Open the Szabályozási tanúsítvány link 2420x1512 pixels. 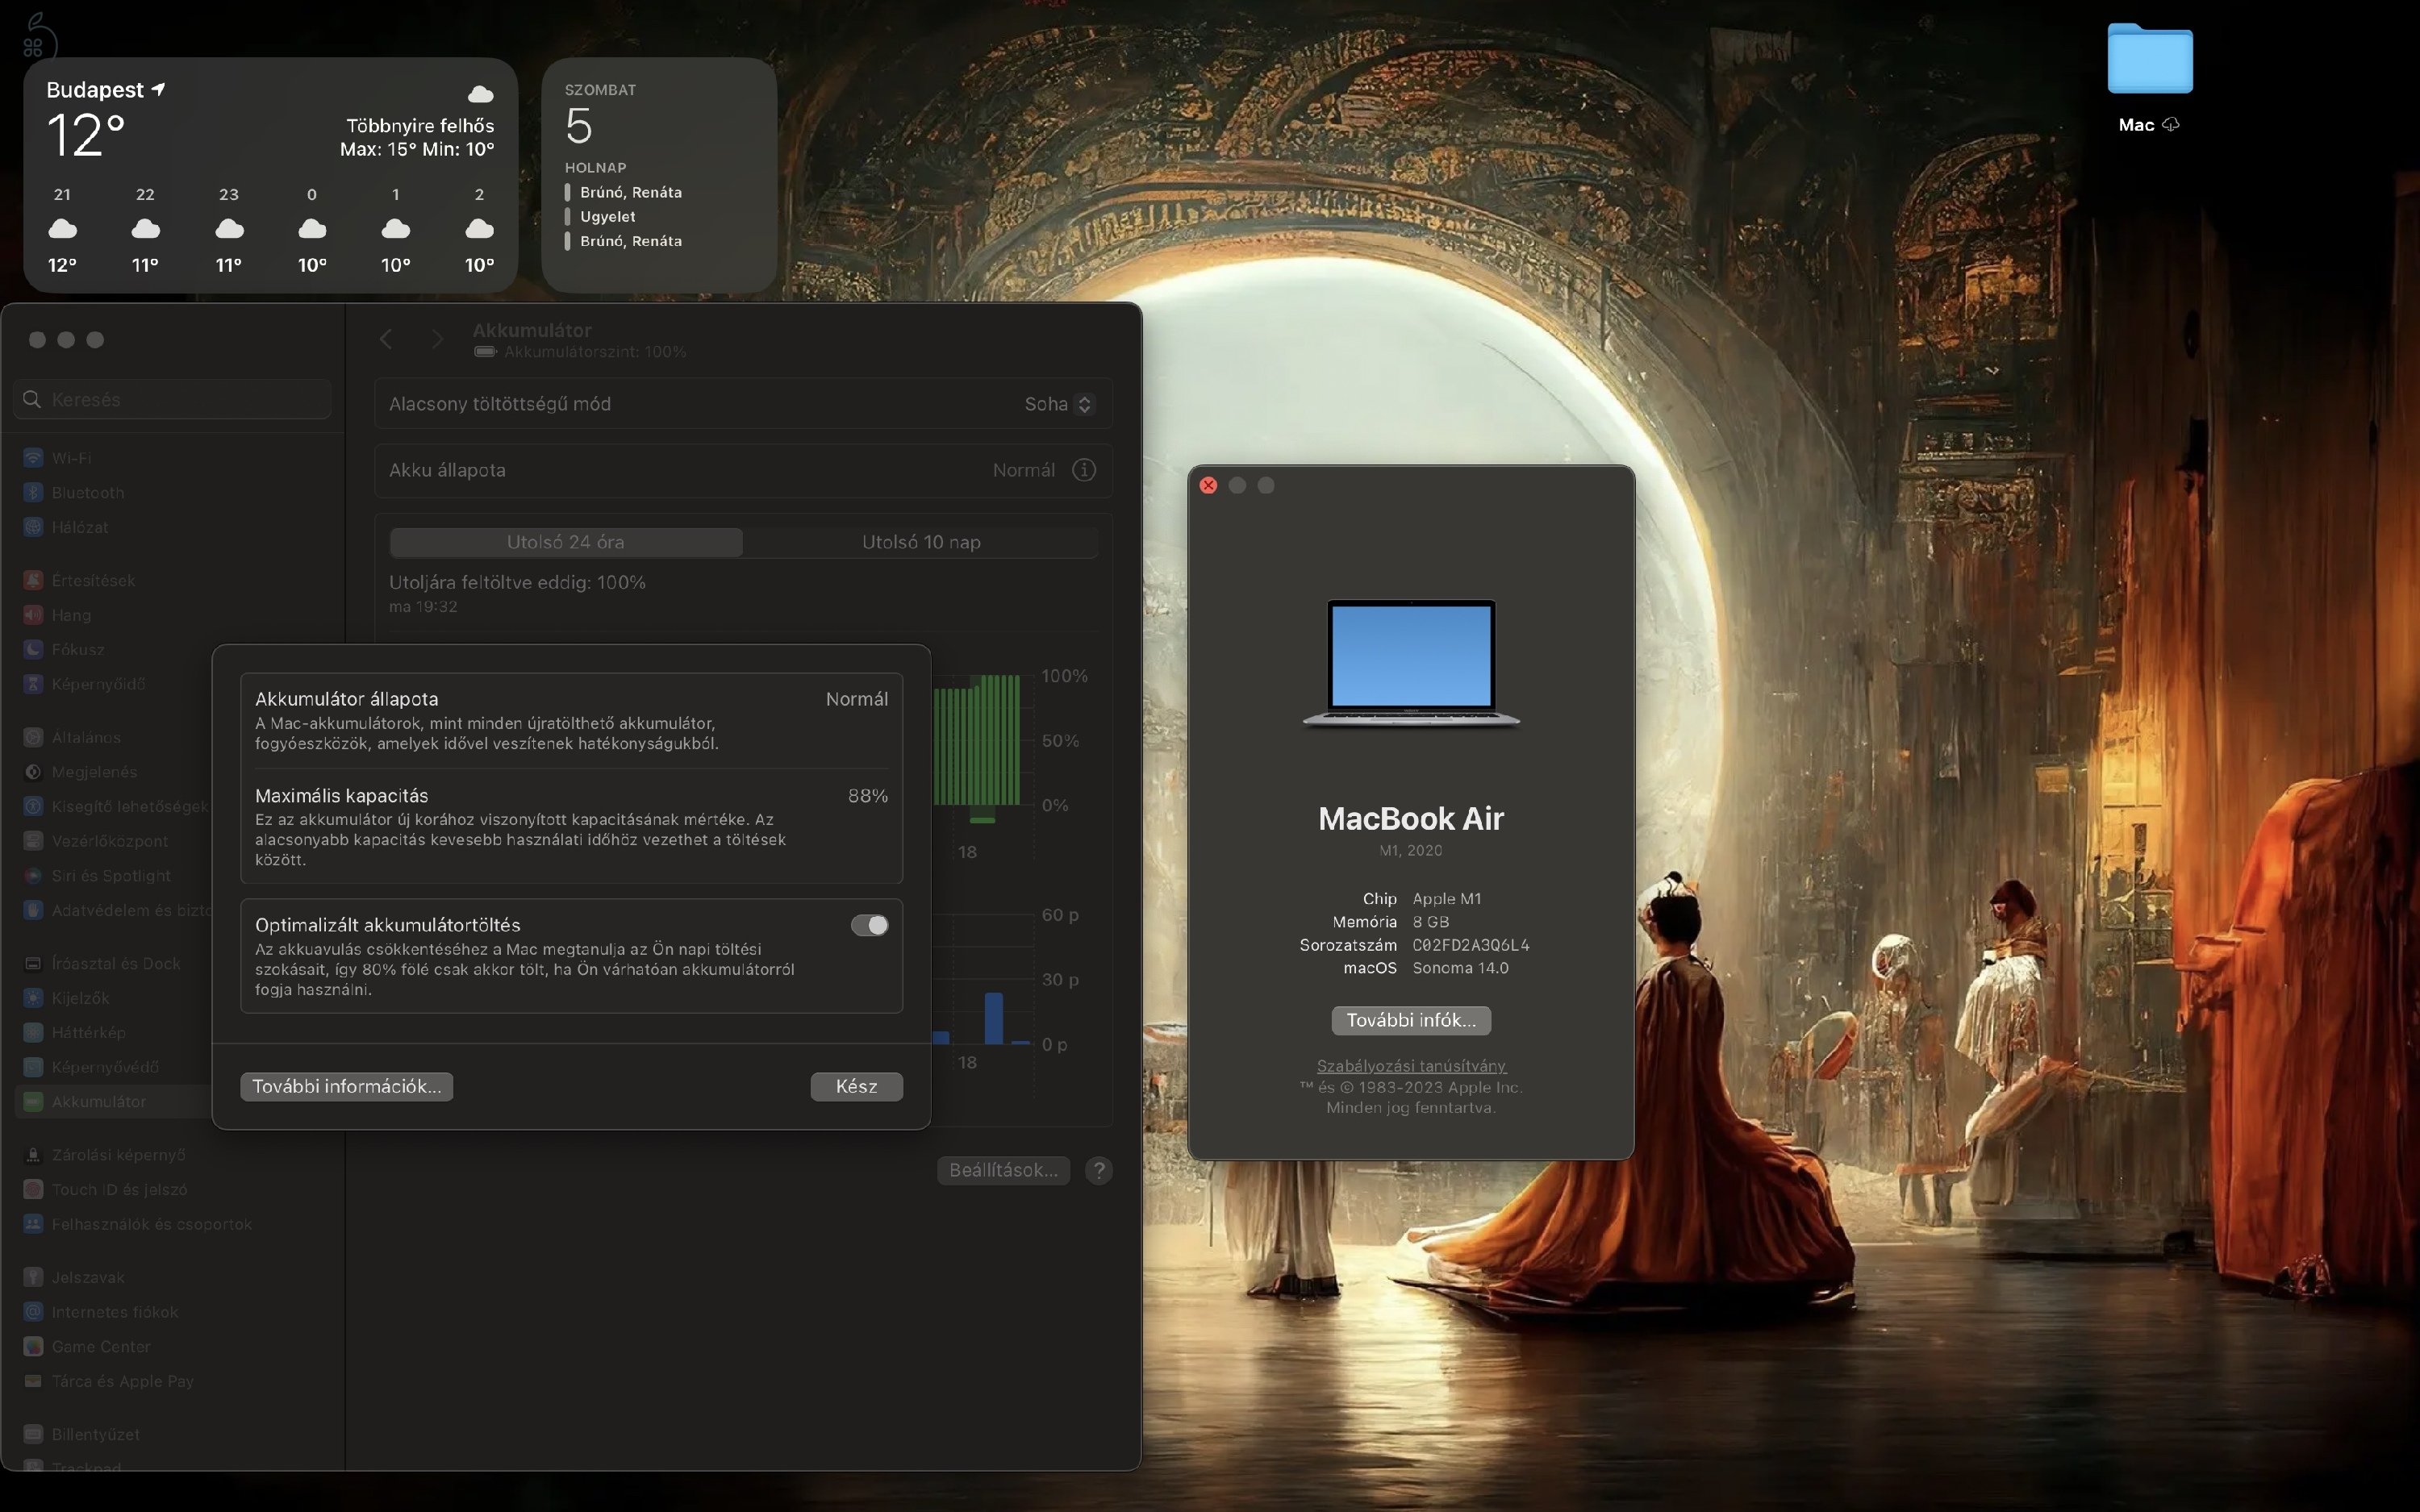(1411, 1066)
